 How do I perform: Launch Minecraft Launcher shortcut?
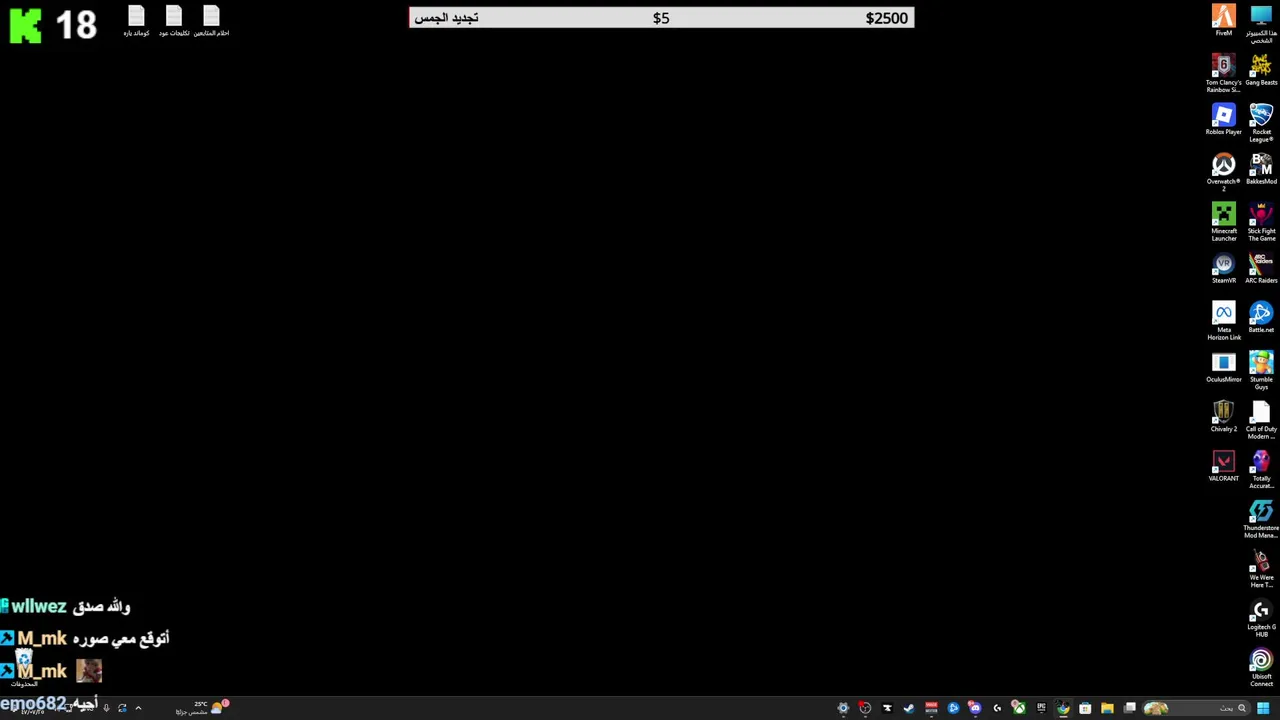1223,222
